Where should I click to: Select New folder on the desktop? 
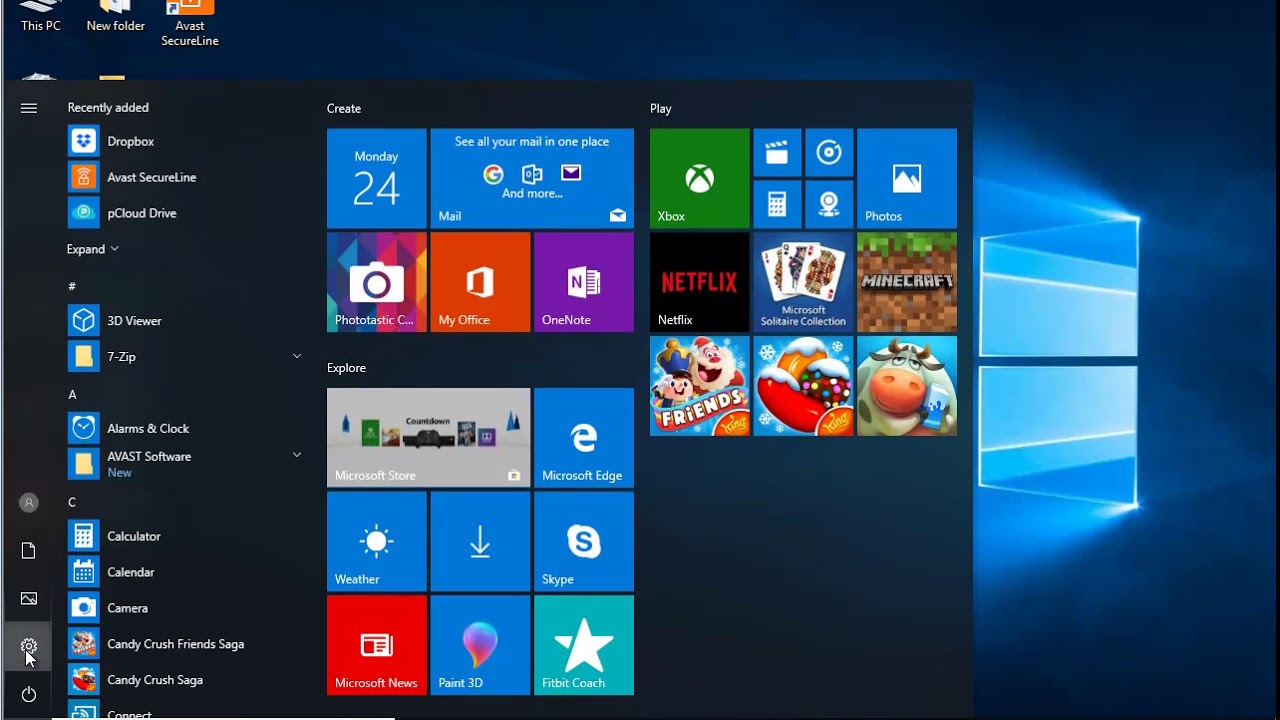pyautogui.click(x=115, y=17)
